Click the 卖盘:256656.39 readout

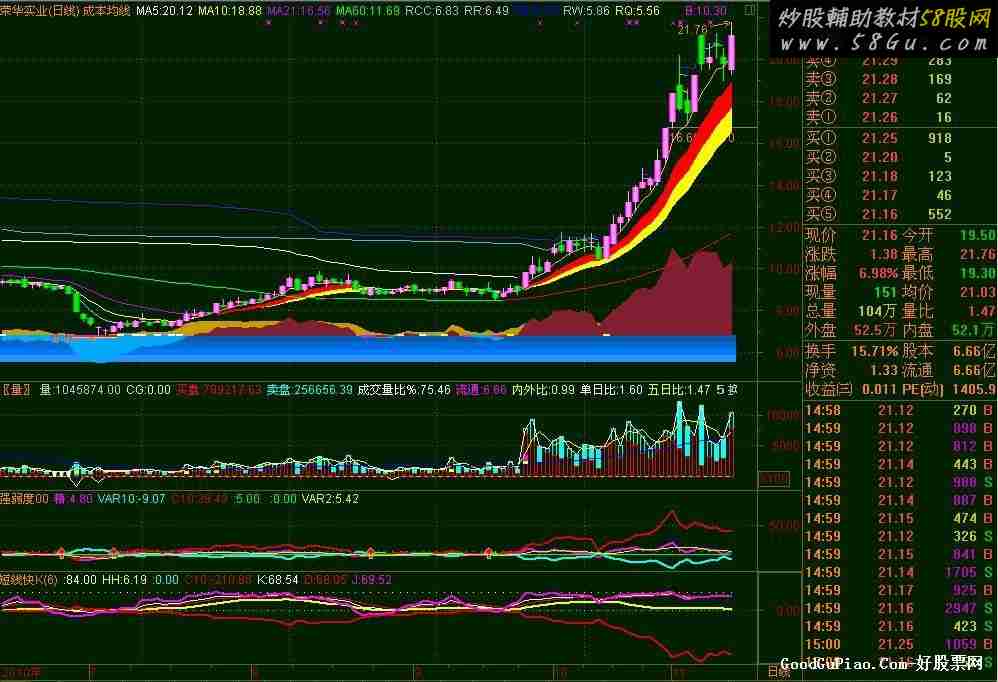pos(309,389)
